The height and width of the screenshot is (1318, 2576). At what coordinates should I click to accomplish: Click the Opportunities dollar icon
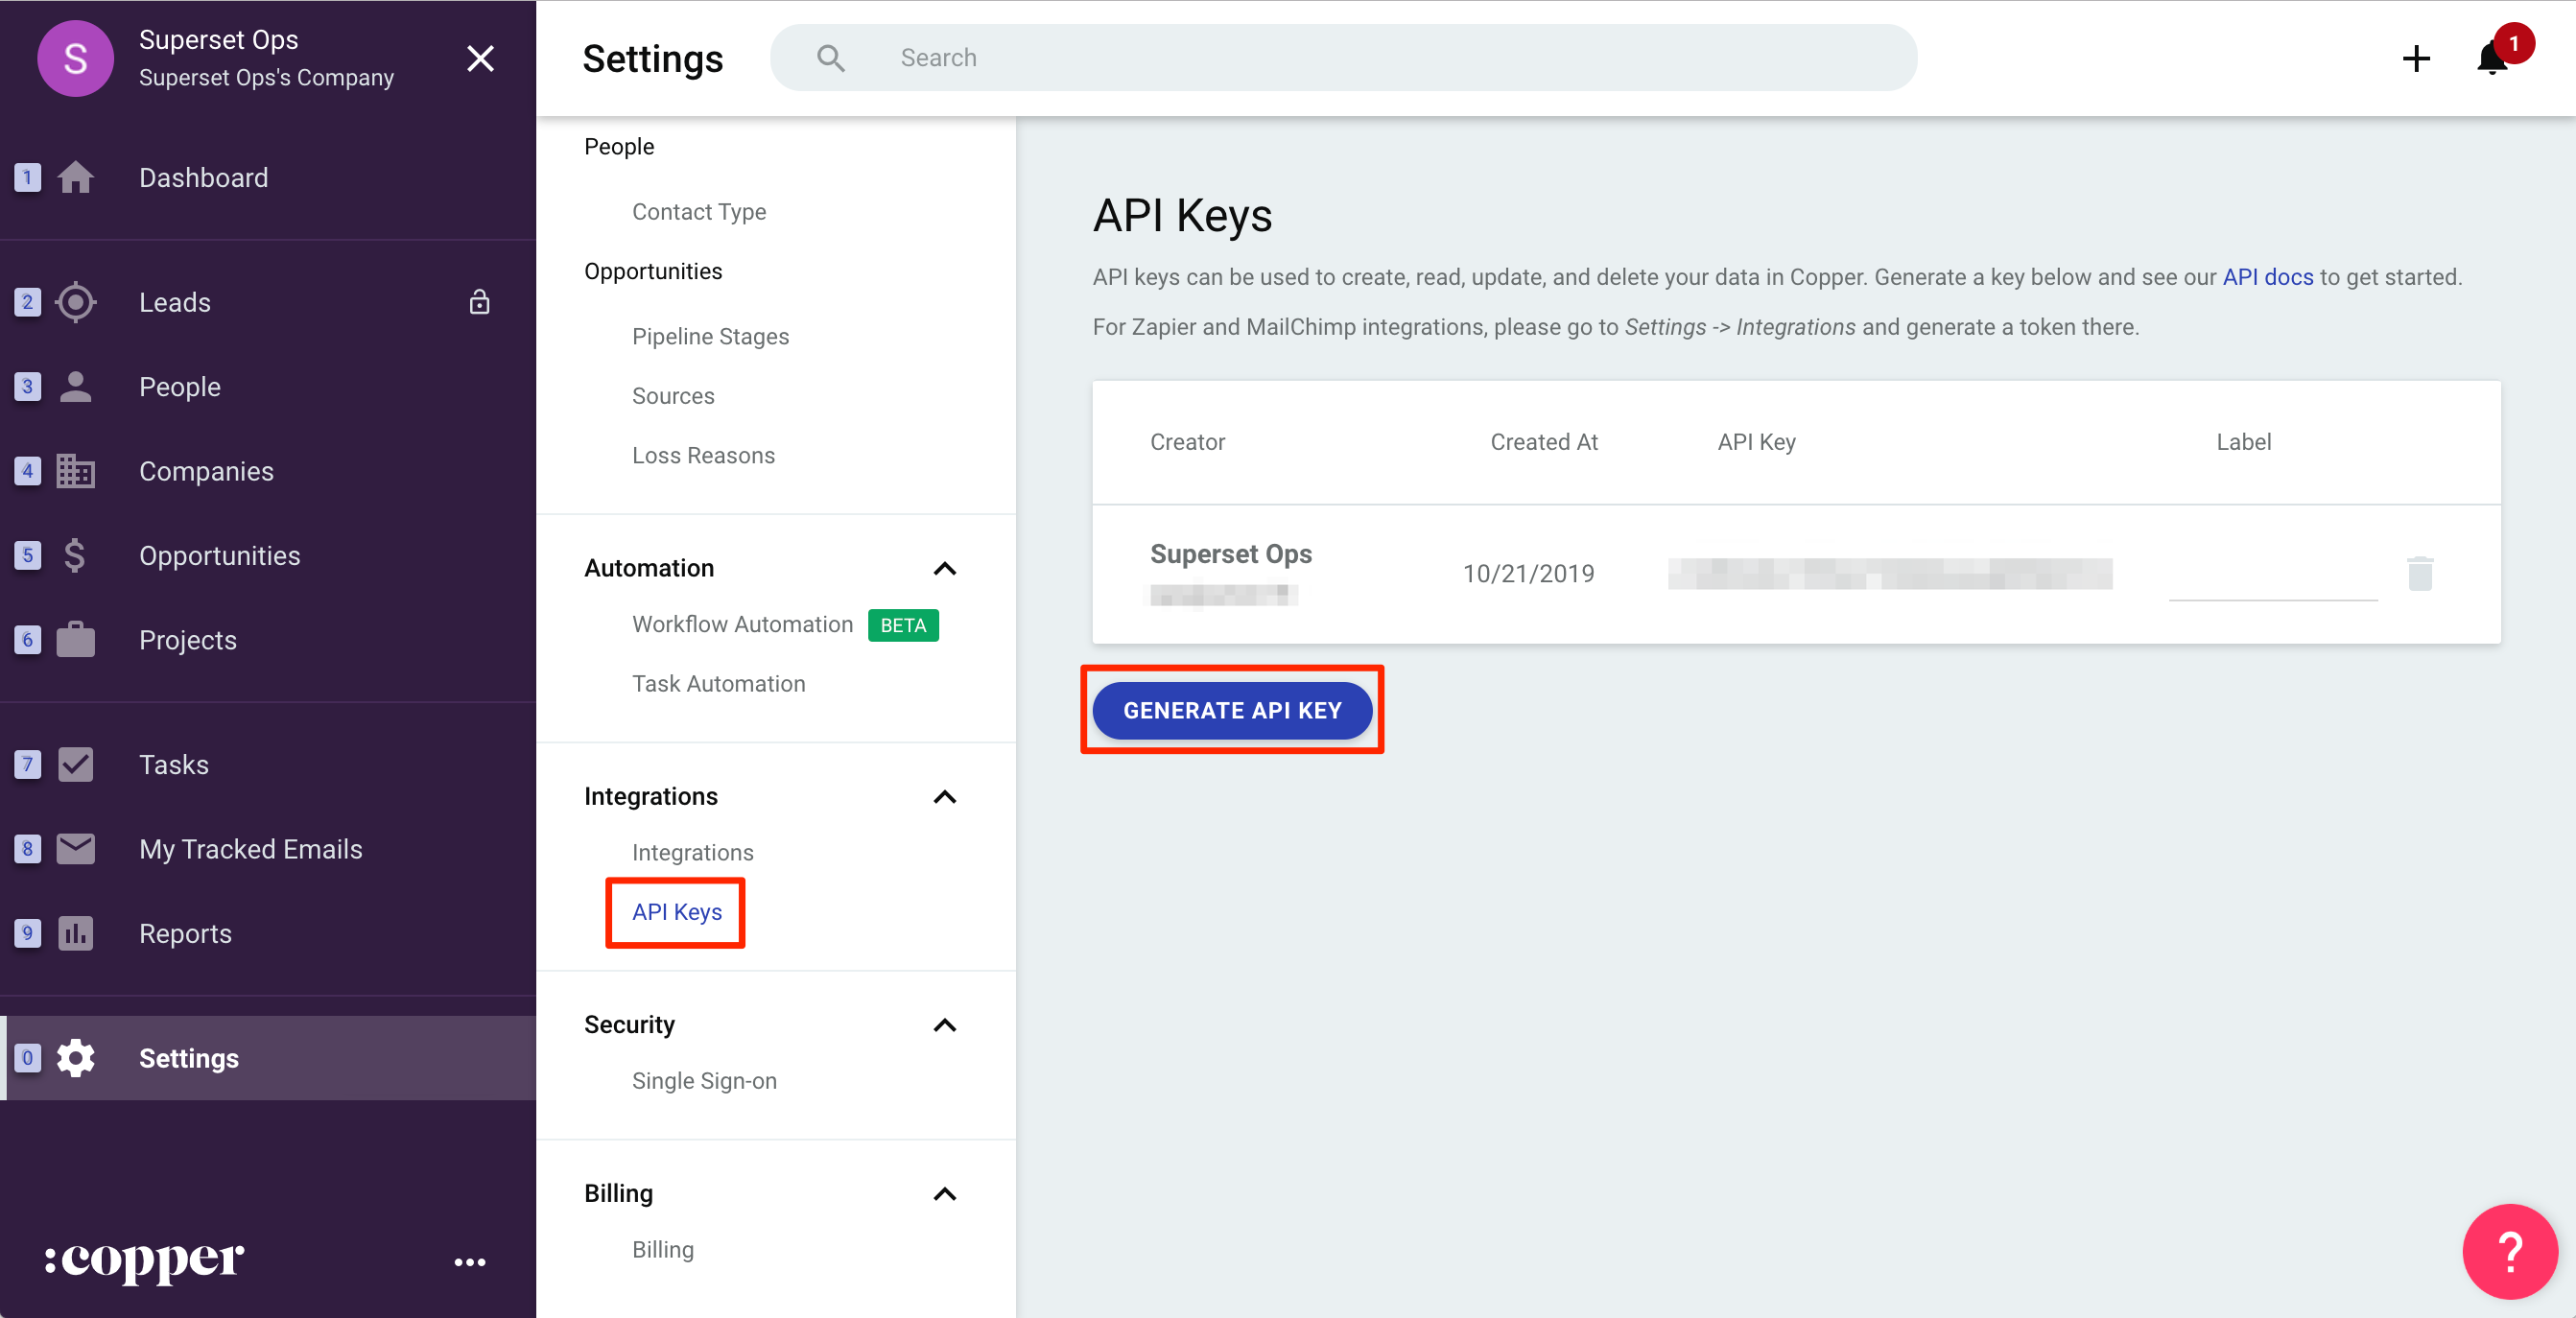(x=75, y=556)
